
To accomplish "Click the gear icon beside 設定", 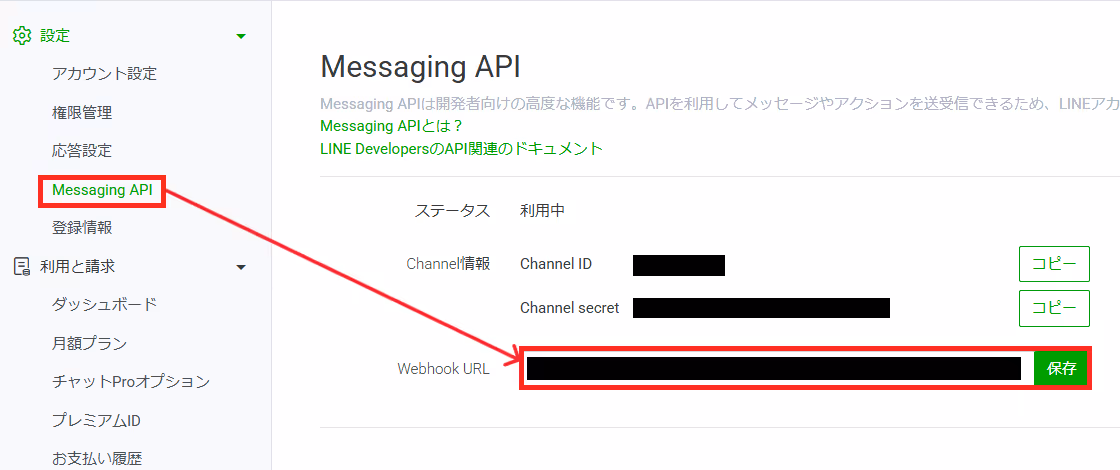I will click(x=22, y=36).
